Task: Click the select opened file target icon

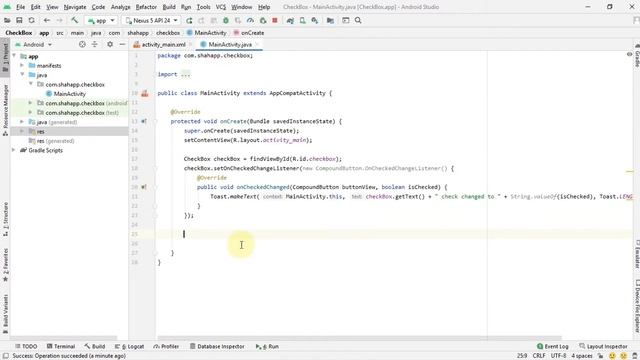Action: (x=82, y=44)
